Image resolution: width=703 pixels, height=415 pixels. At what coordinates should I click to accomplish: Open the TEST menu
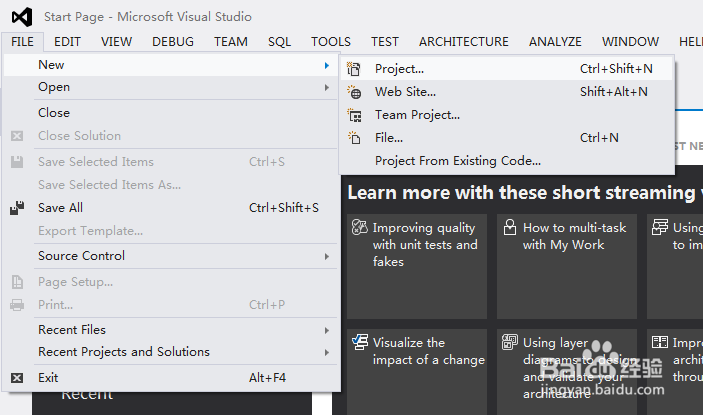click(385, 42)
